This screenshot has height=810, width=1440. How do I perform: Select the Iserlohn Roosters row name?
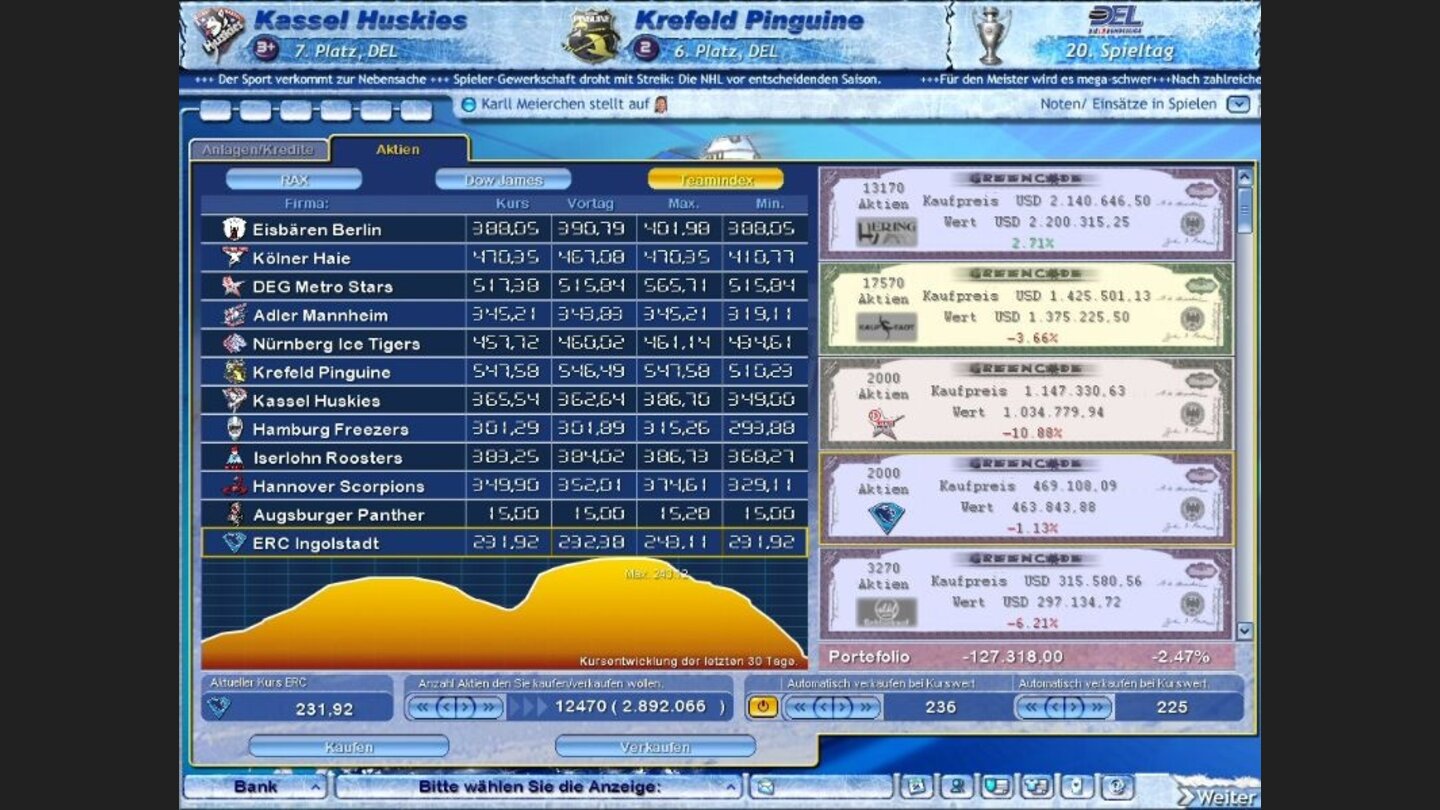(327, 458)
